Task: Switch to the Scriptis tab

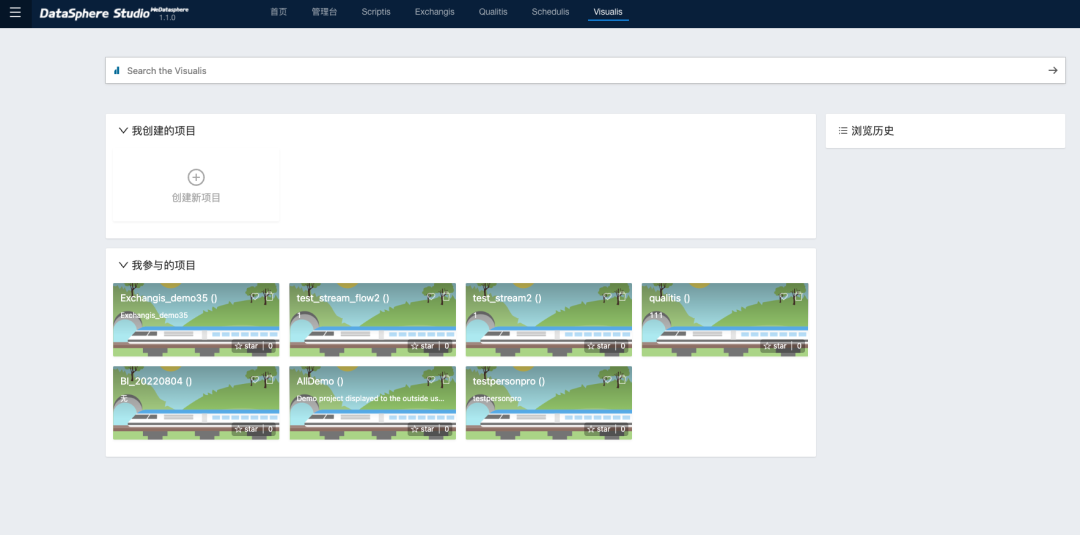Action: 376,12
